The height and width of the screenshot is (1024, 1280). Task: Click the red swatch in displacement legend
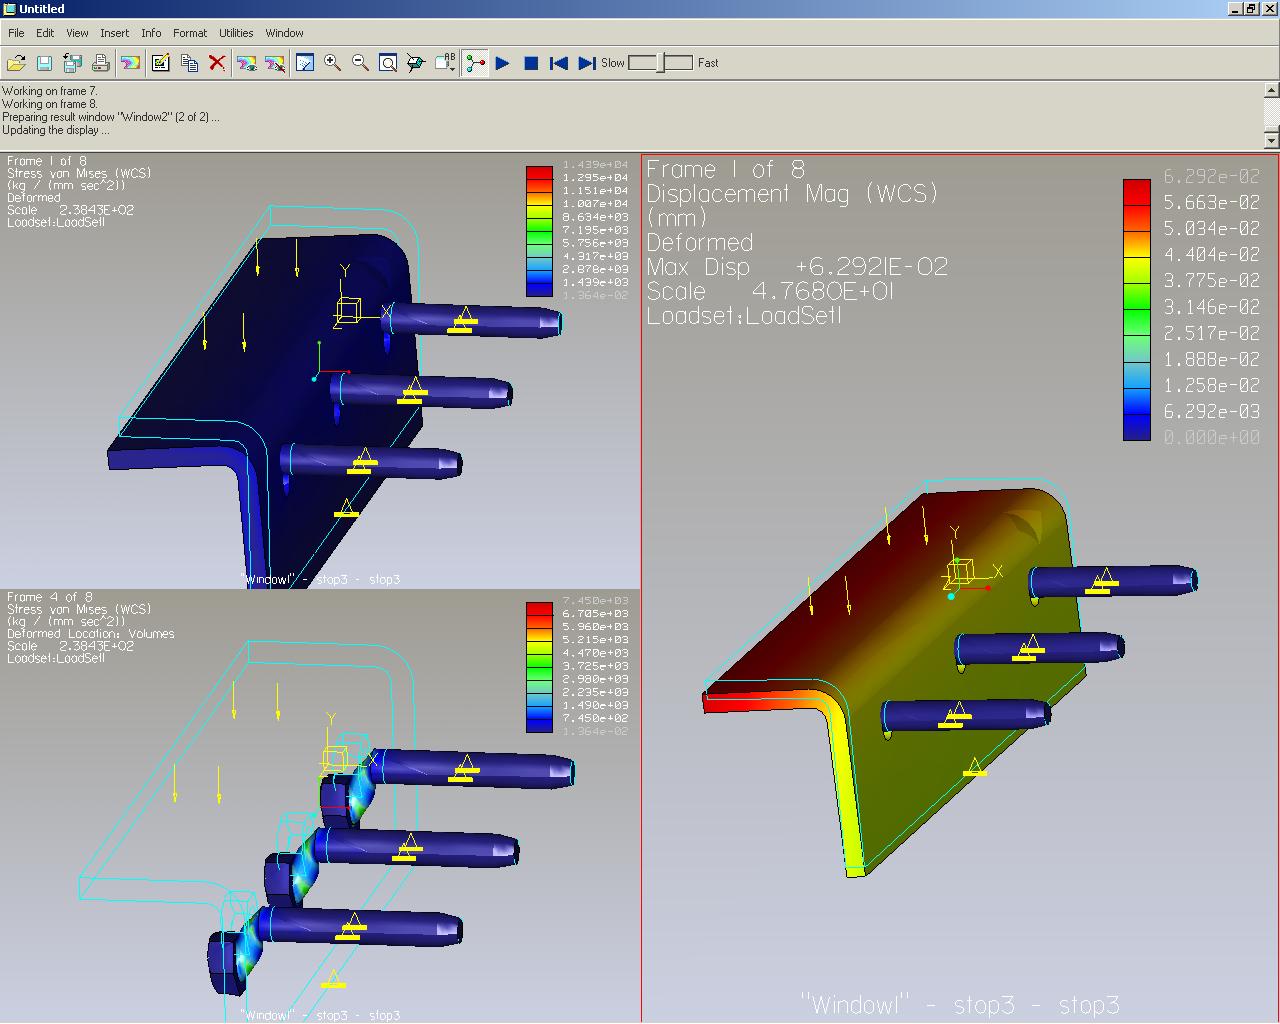click(x=1136, y=191)
